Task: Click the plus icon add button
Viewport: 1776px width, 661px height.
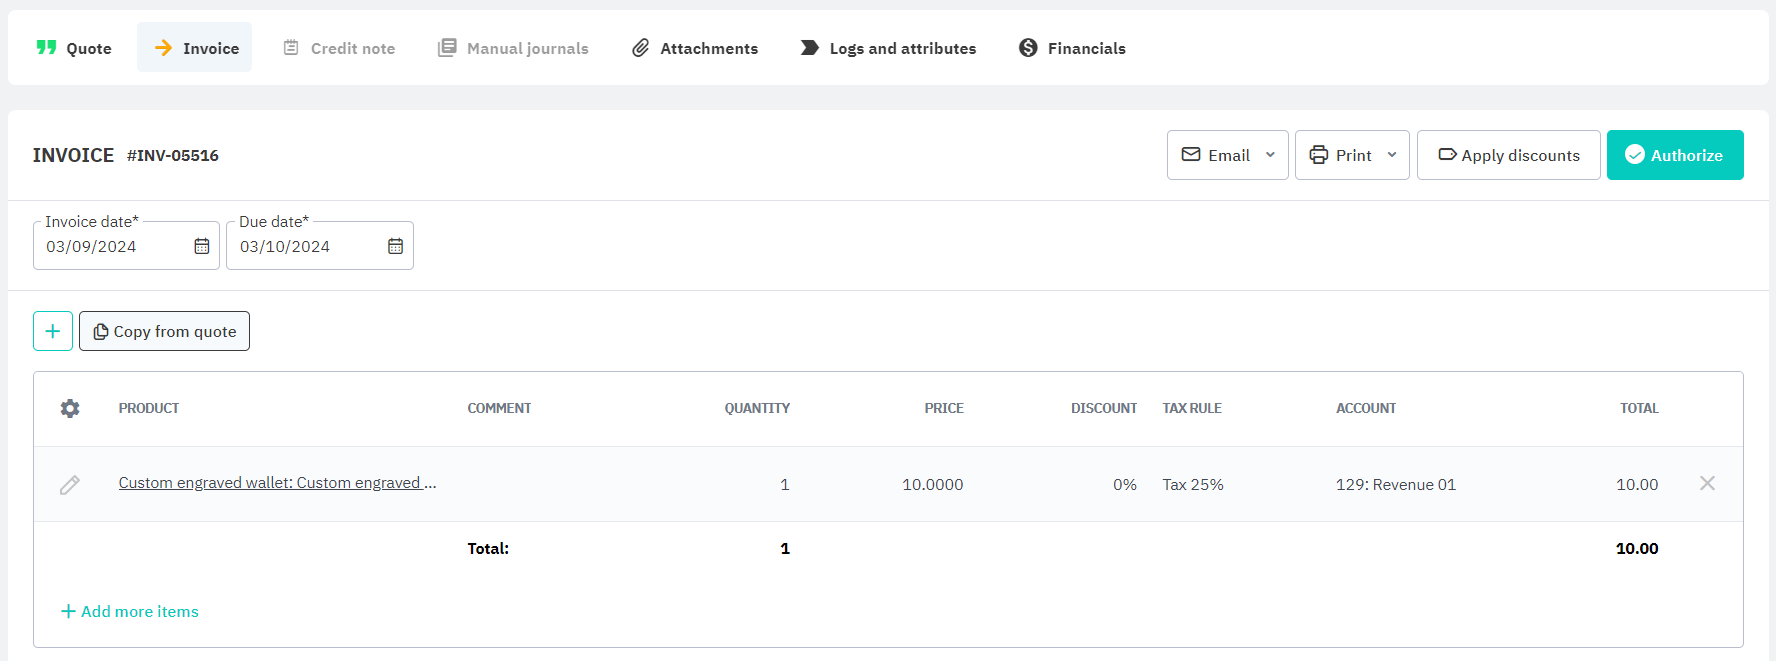Action: pos(53,331)
